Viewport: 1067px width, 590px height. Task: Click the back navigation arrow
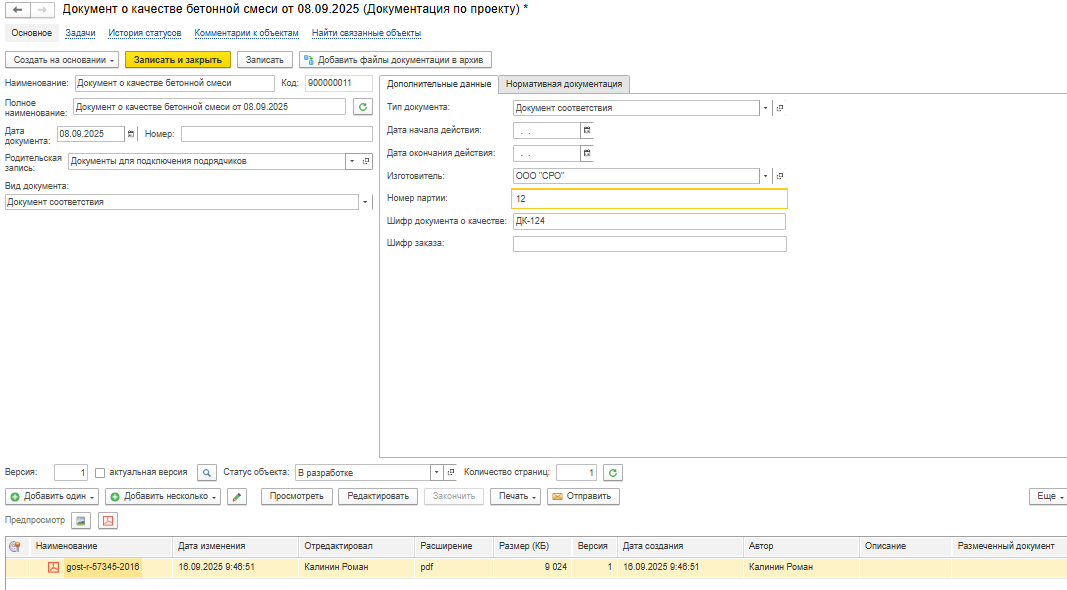tap(18, 9)
